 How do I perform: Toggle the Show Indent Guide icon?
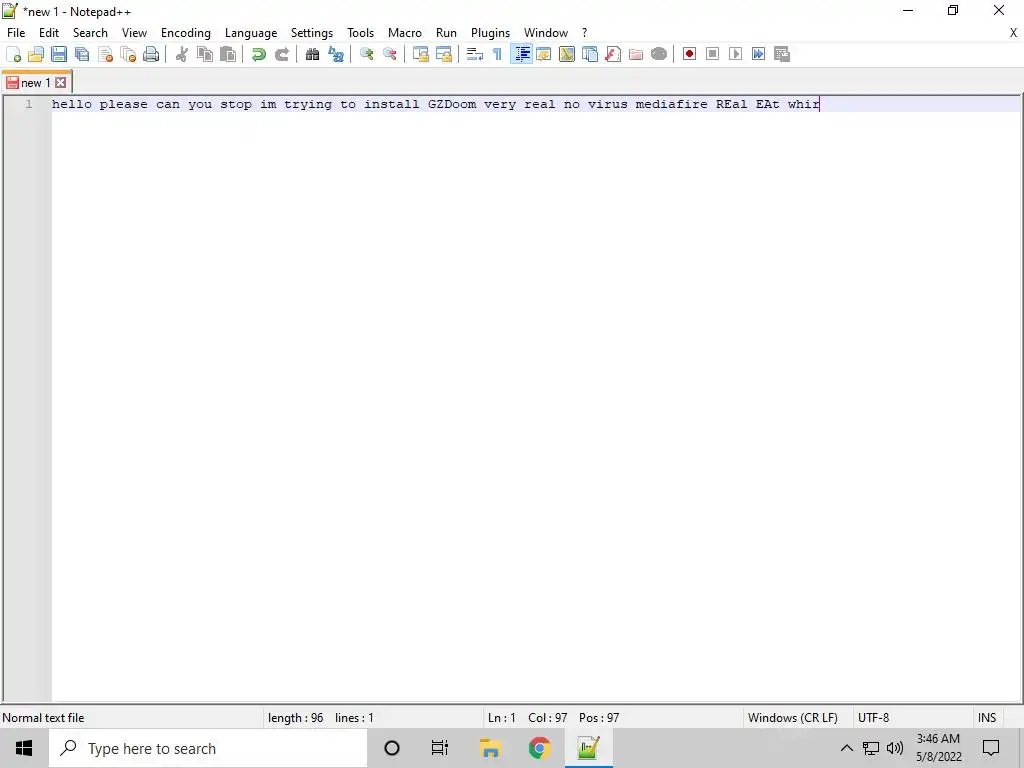click(521, 54)
